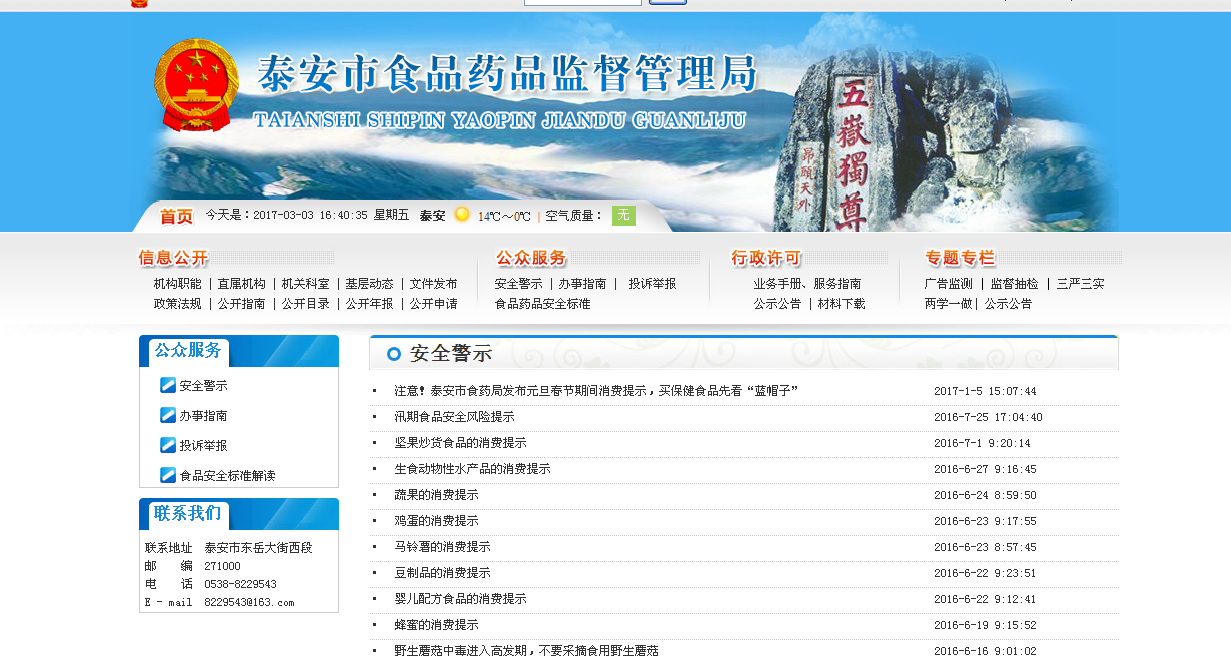Click the icon beside 食品安全标准解读
Image resolution: width=1231 pixels, height=665 pixels.
click(168, 475)
